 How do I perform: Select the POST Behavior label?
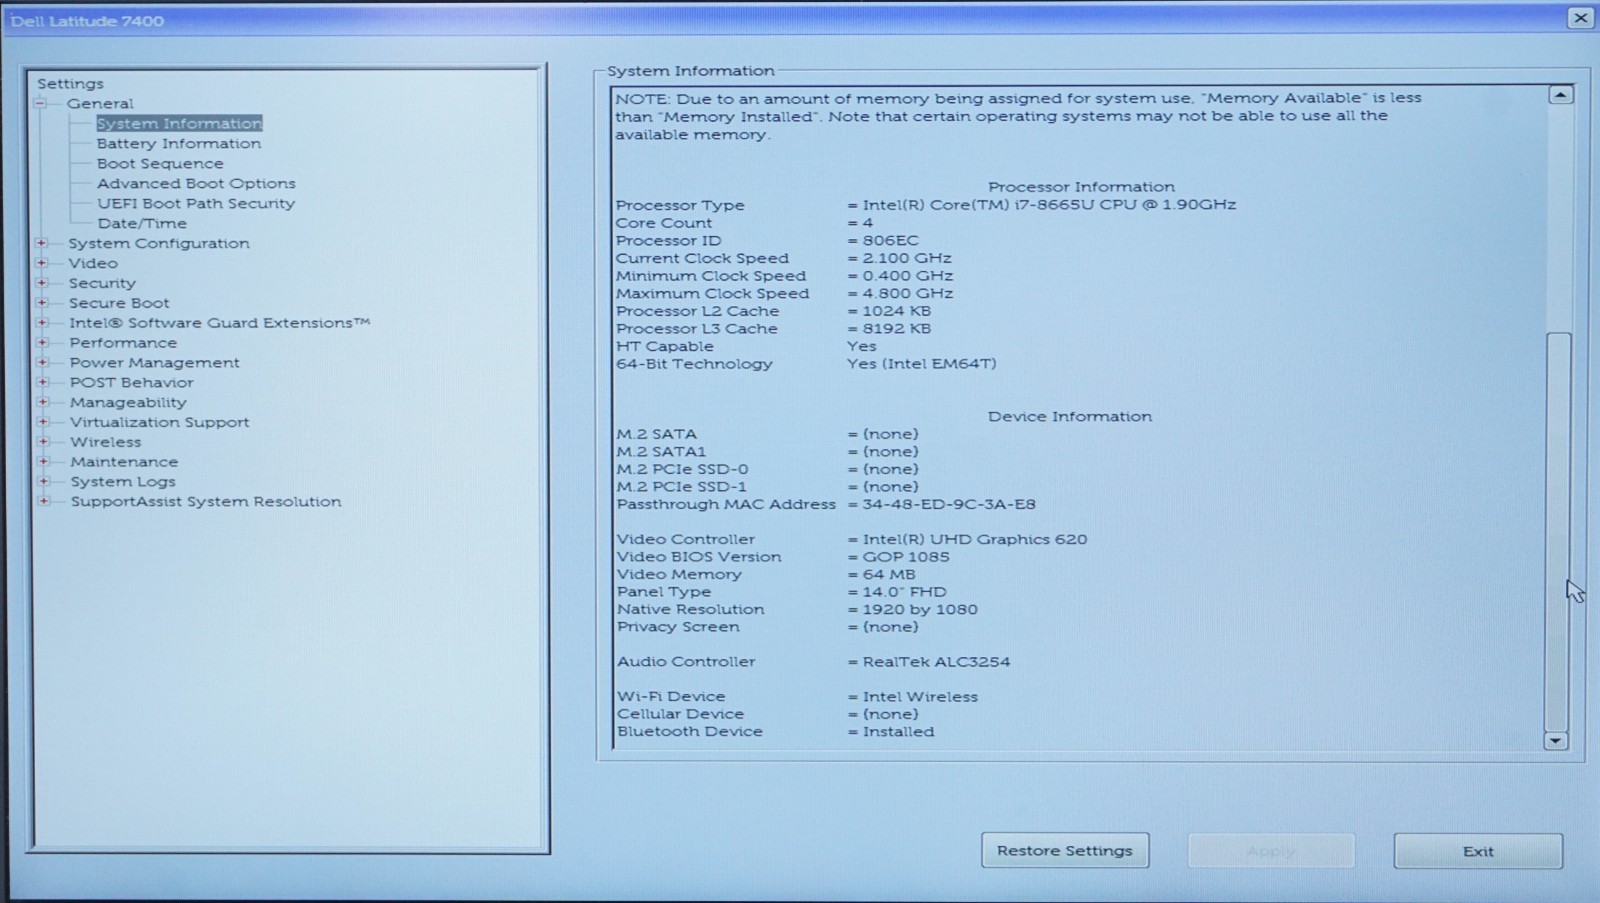click(132, 382)
